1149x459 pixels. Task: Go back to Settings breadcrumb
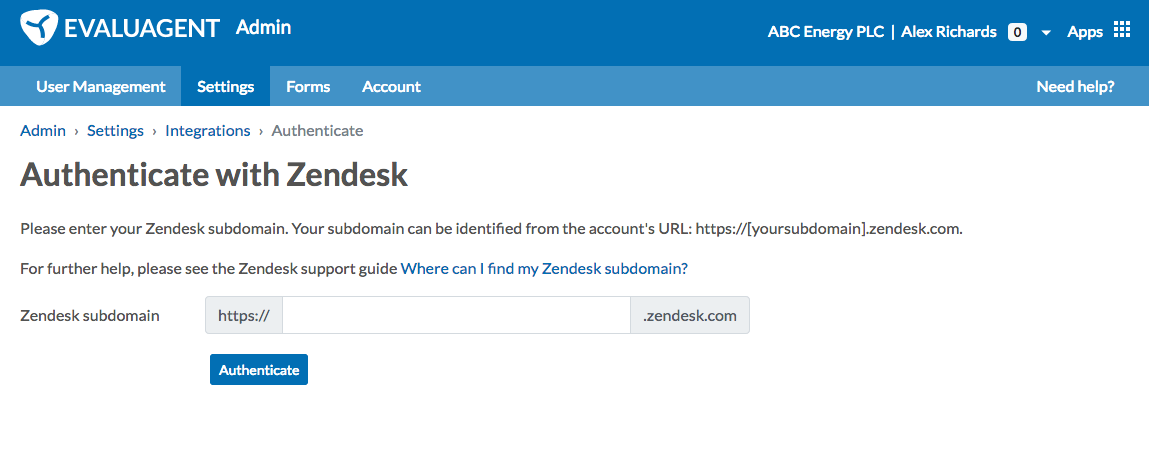[115, 131]
